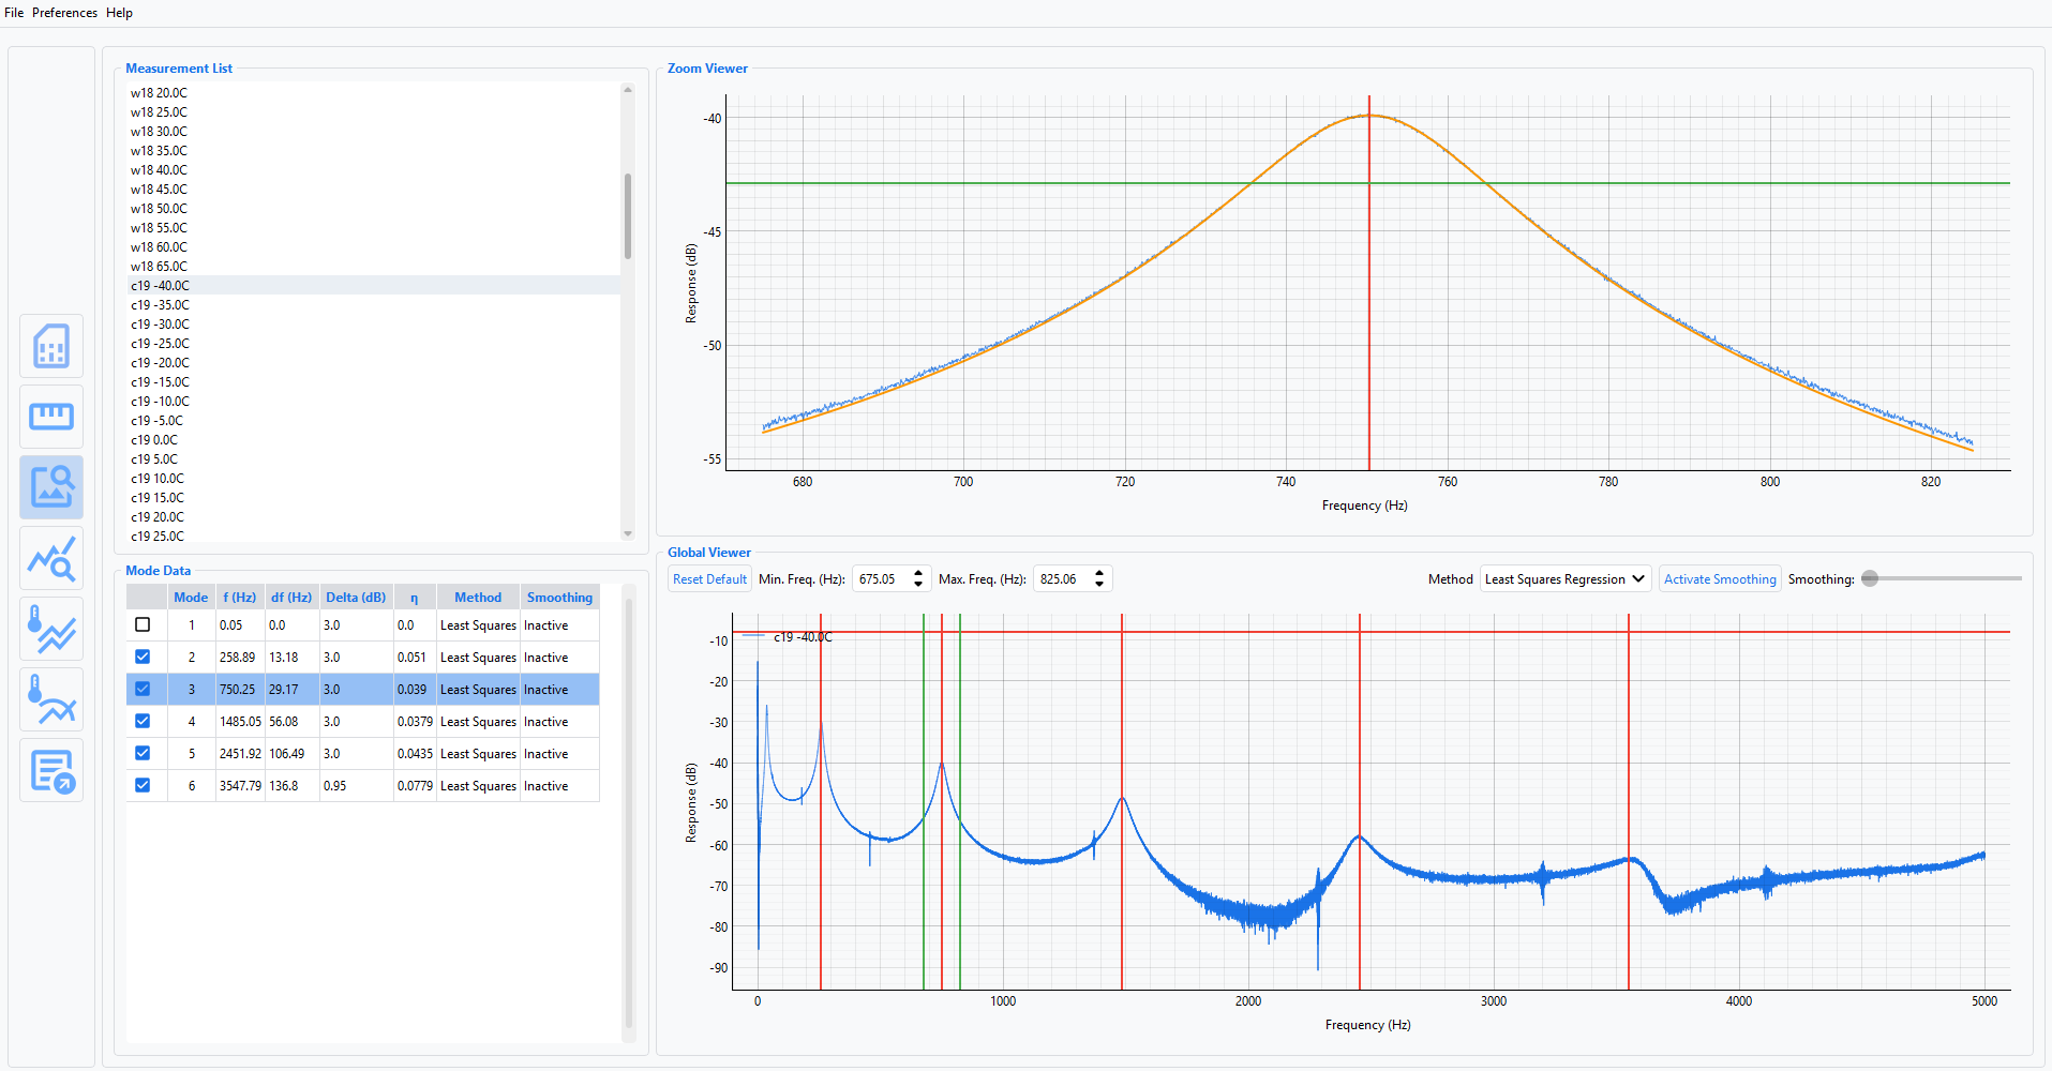This screenshot has height=1071, width=2052.
Task: Click the Mode Data table scrollbar
Action: [x=629, y=812]
